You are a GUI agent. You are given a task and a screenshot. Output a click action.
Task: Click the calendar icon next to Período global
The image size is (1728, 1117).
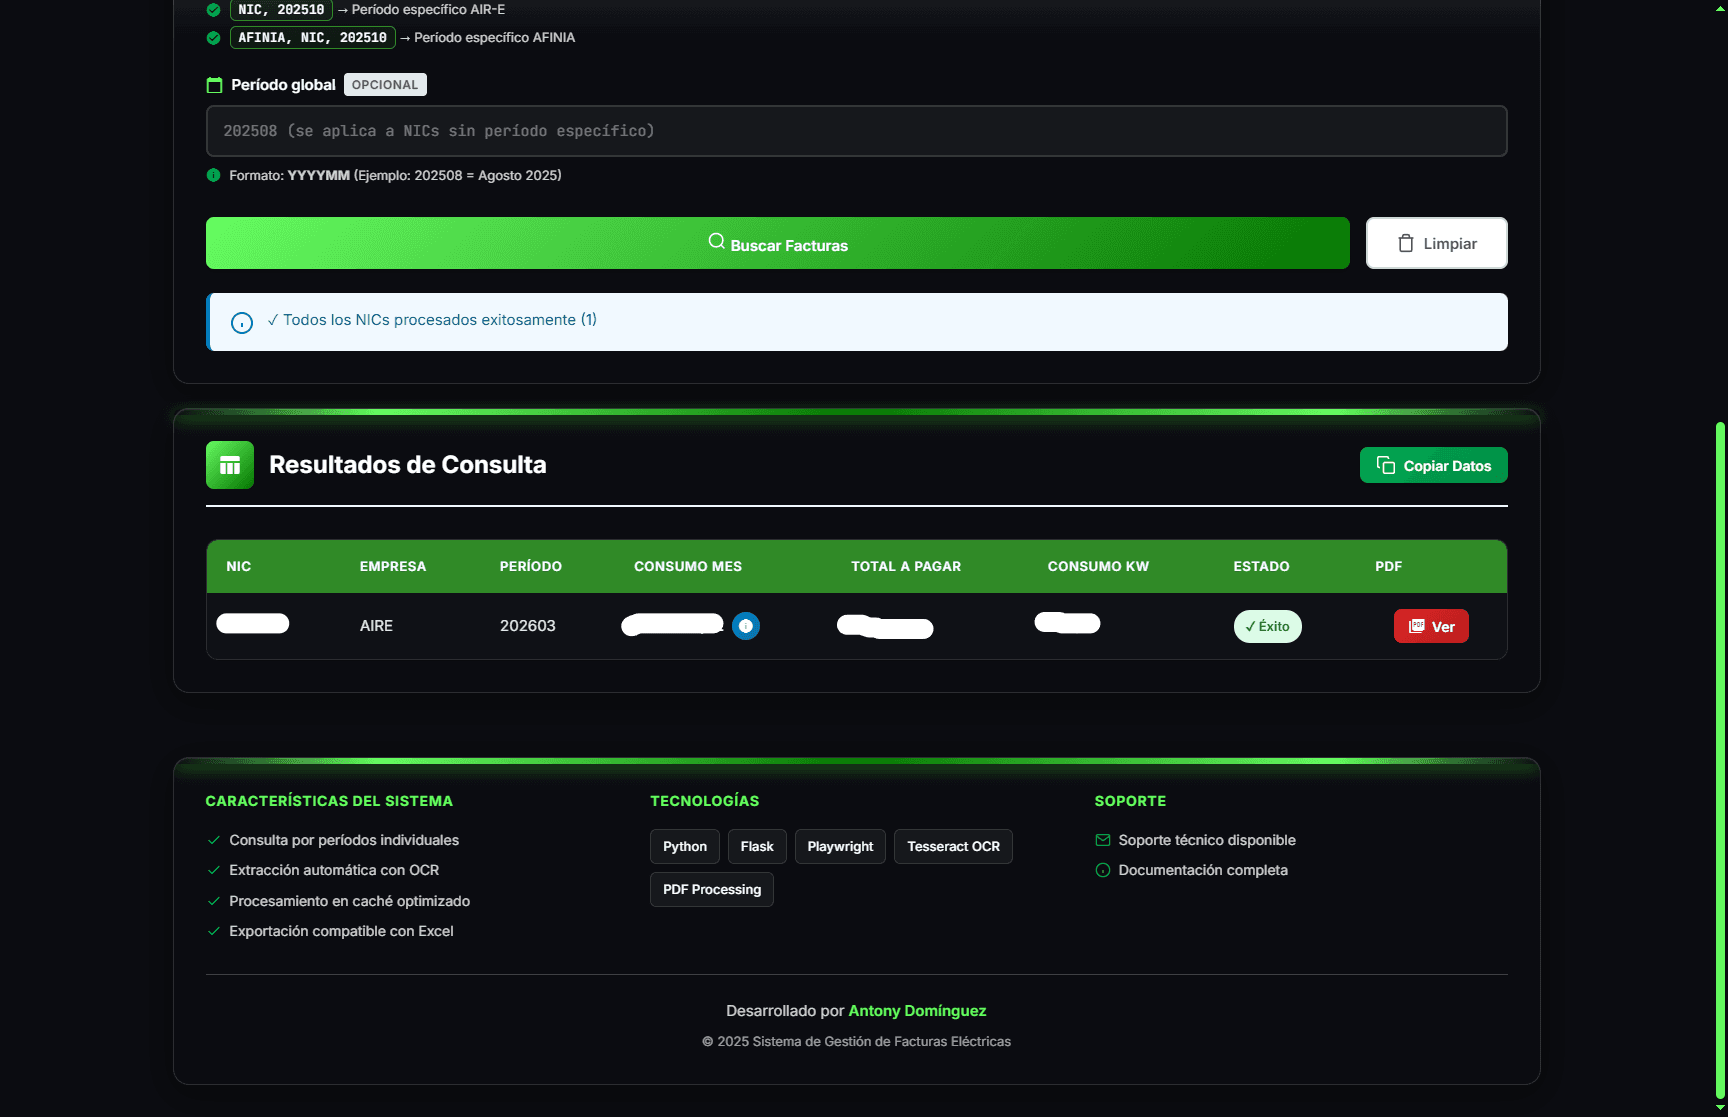[214, 85]
